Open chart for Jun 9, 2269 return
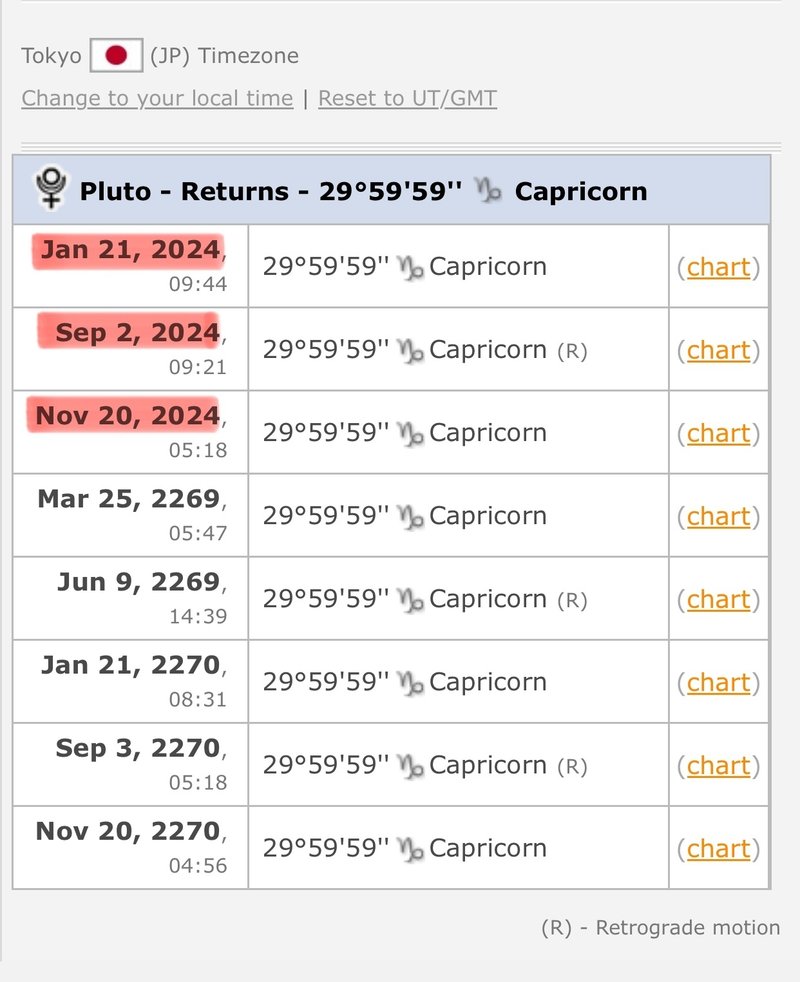This screenshot has width=800, height=982. click(718, 600)
